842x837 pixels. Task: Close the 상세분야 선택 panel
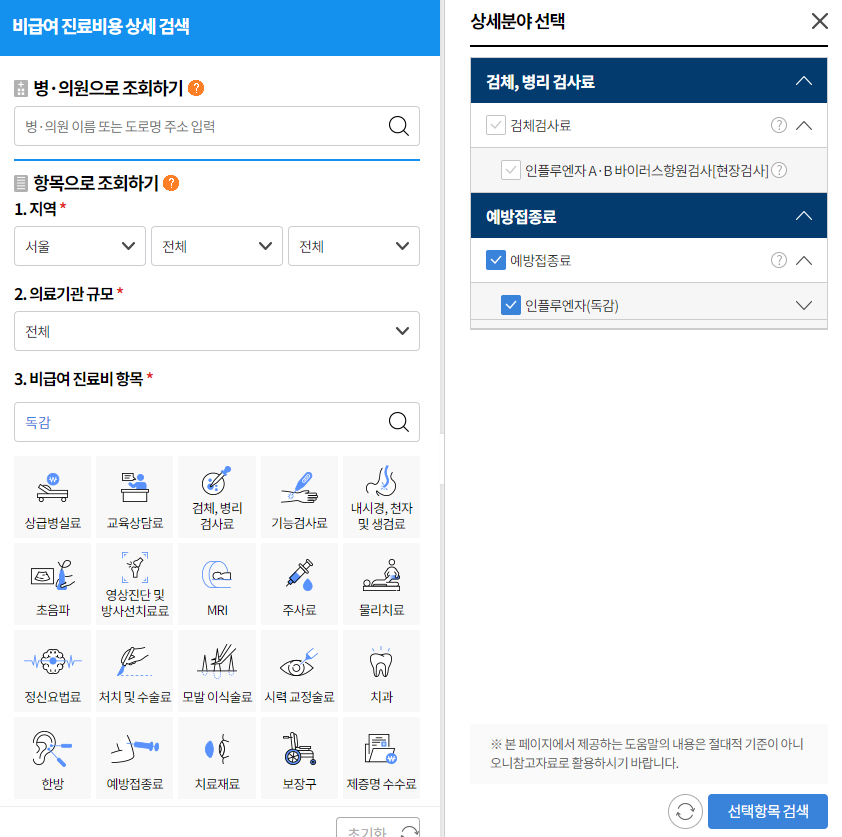(820, 21)
